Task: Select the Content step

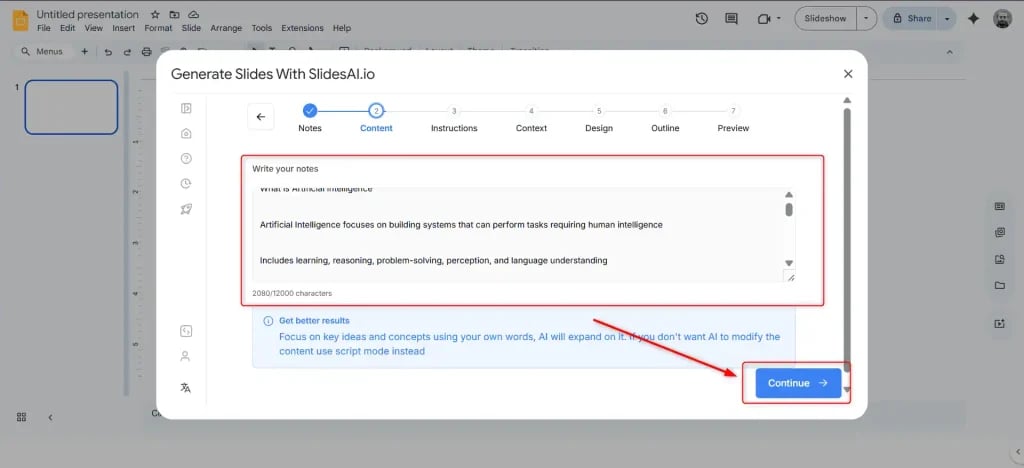Action: [376, 118]
